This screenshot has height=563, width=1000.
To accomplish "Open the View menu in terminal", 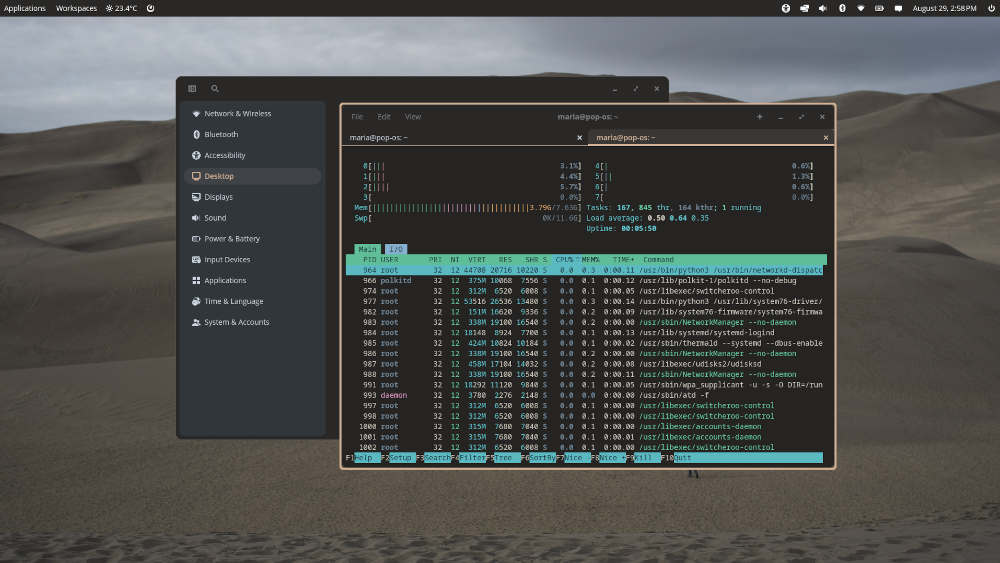I will (x=413, y=117).
